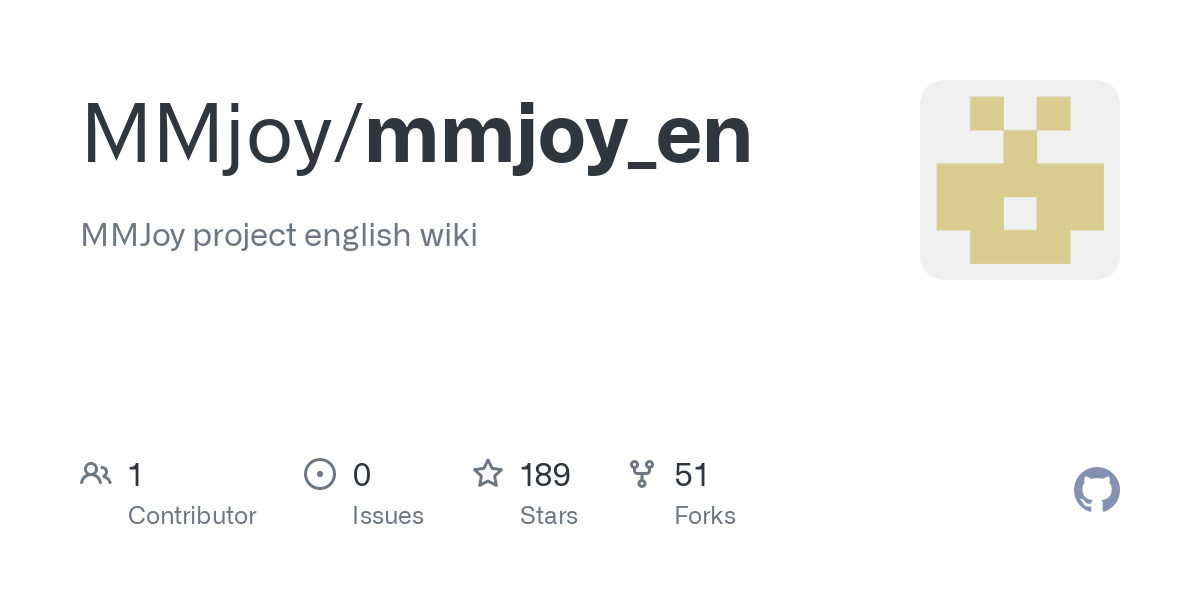Click the fork count 51
The image size is (1200, 600).
[691, 475]
